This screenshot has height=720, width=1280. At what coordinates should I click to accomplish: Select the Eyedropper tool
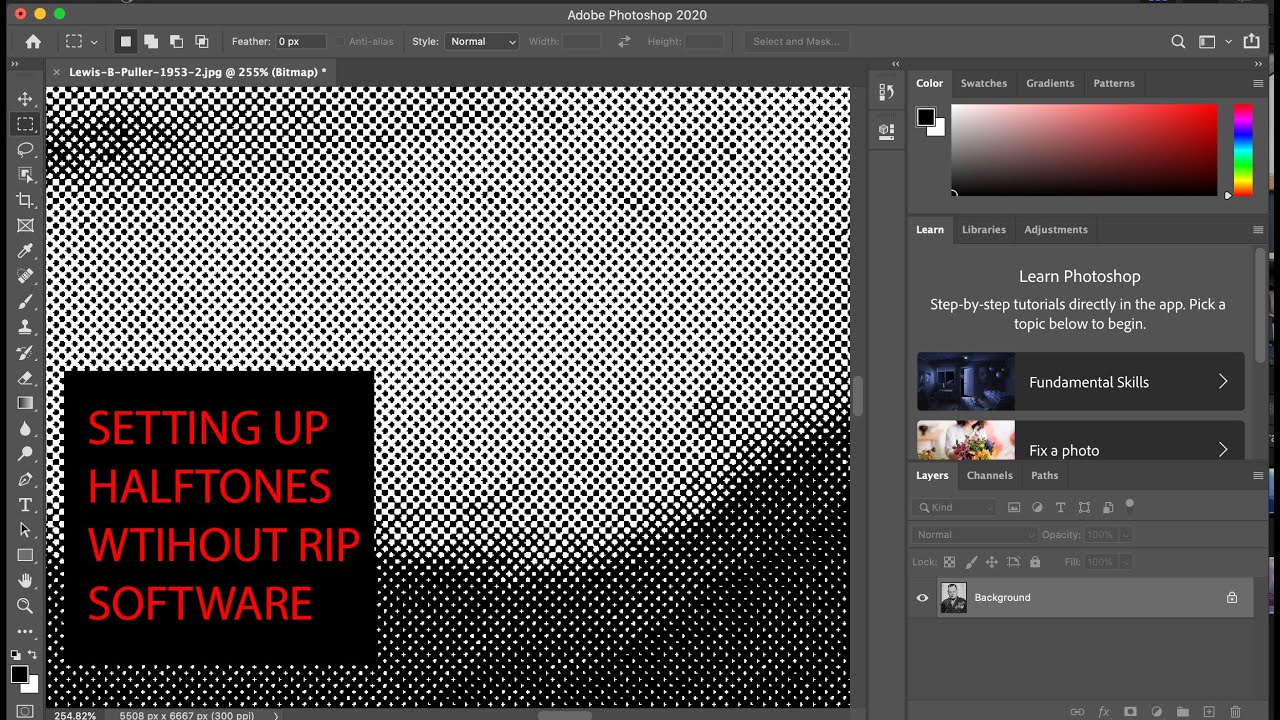coord(25,251)
